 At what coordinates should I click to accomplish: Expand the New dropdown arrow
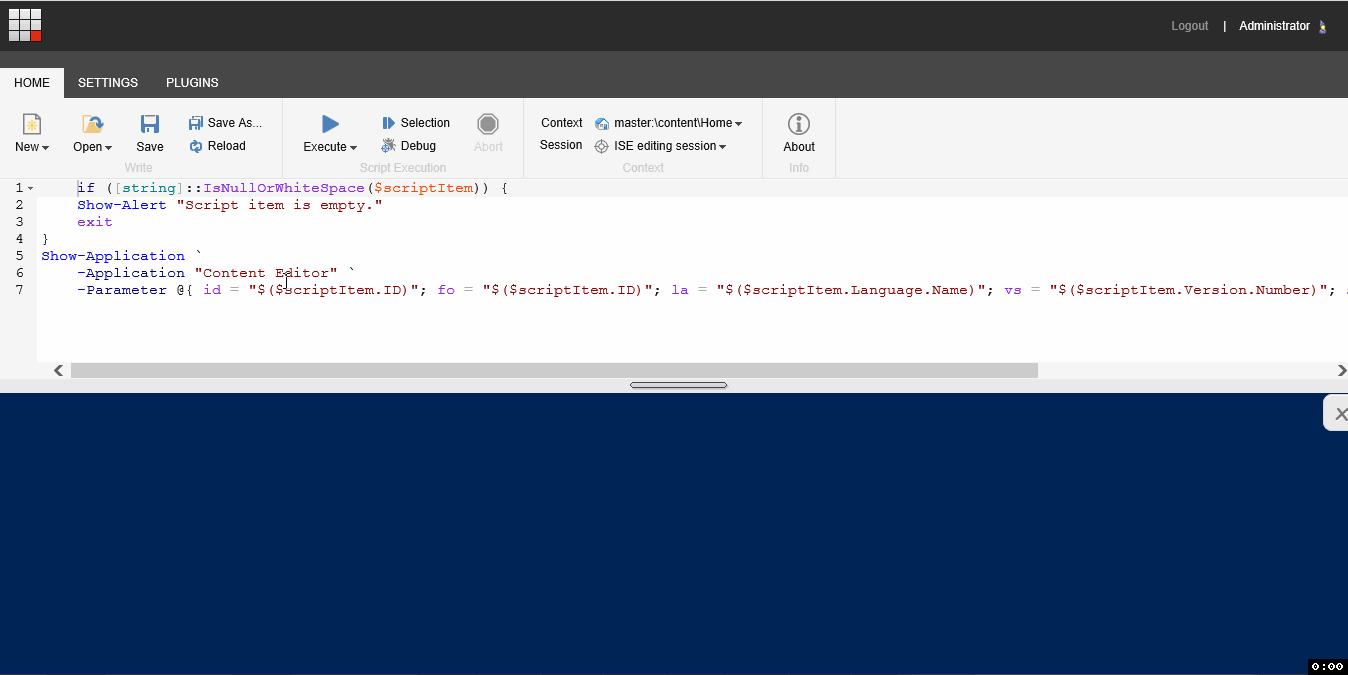[x=45, y=148]
